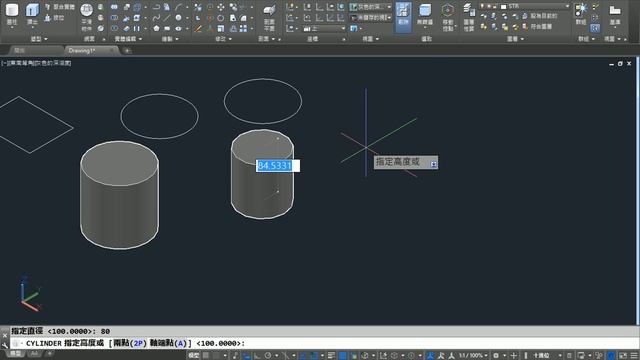Toggle lineweight display in status bar
The image size is (640, 360).
pyautogui.click(x=331, y=356)
